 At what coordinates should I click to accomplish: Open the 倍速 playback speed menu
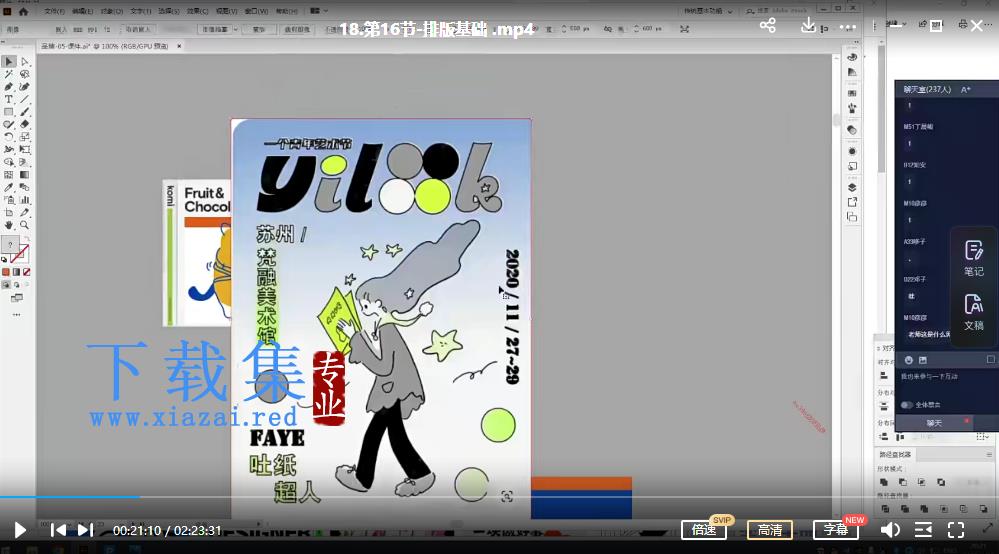[704, 530]
